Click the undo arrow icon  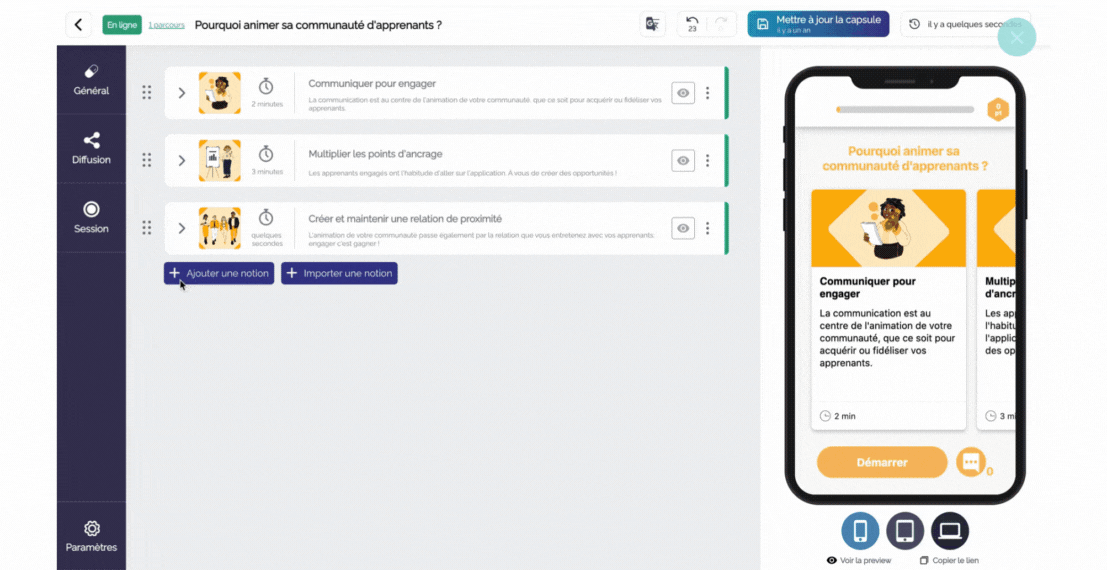click(x=692, y=21)
